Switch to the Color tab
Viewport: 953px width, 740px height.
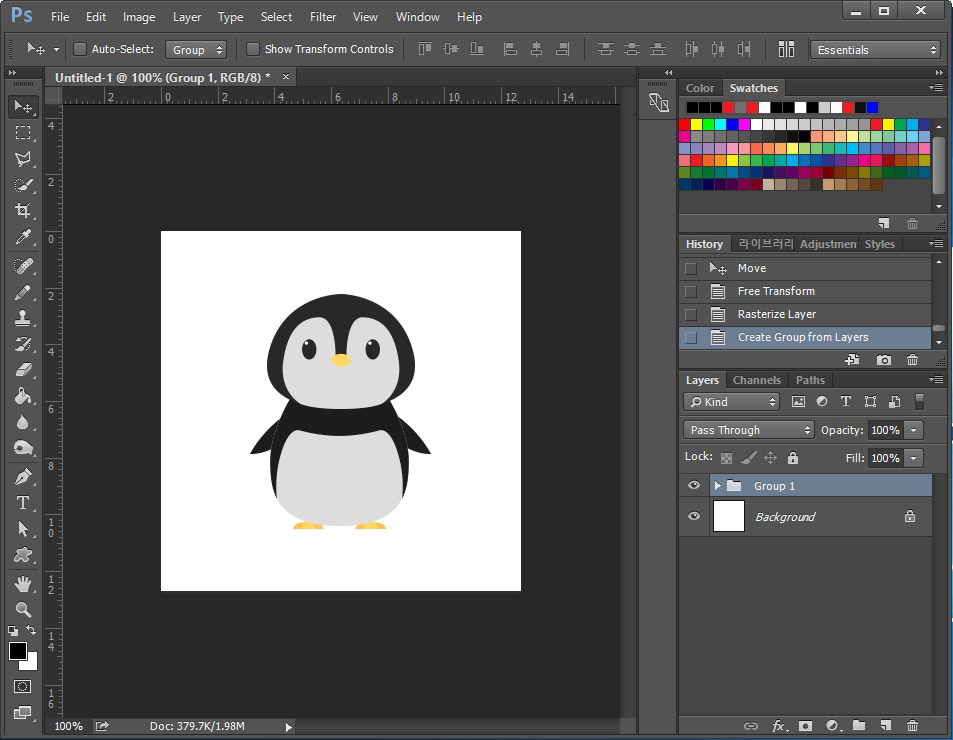tap(700, 88)
